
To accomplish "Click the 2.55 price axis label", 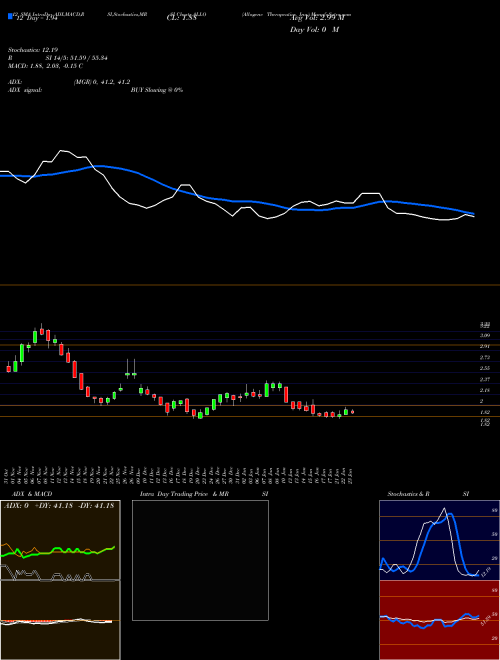I will pos(485,368).
